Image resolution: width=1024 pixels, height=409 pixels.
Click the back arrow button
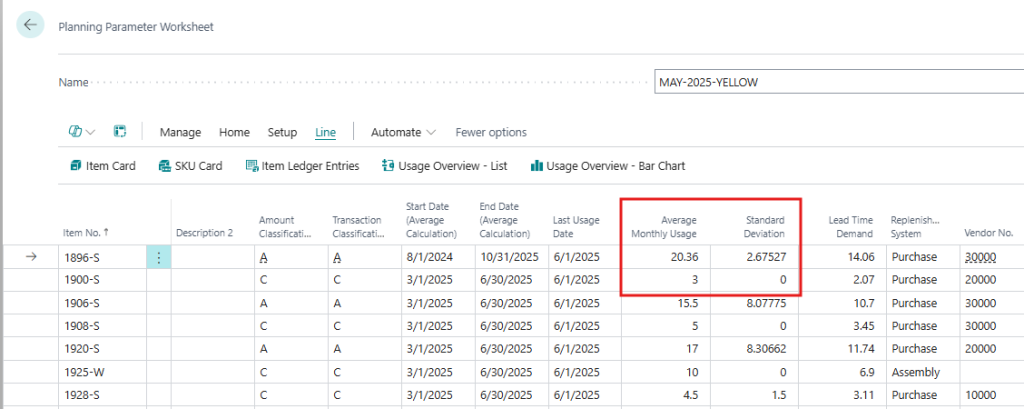(32, 26)
